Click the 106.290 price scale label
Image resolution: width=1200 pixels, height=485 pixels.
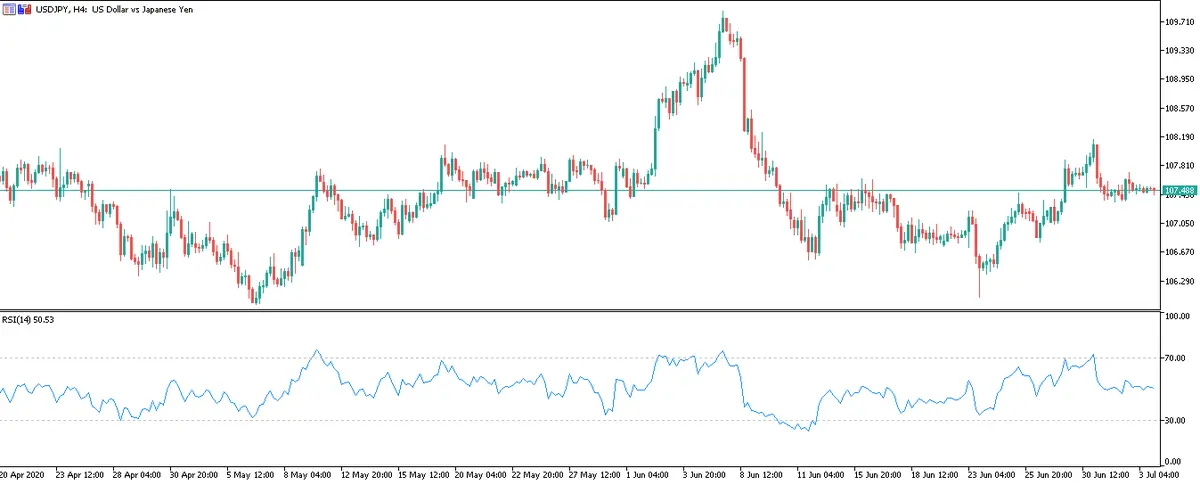pyautogui.click(x=1179, y=282)
